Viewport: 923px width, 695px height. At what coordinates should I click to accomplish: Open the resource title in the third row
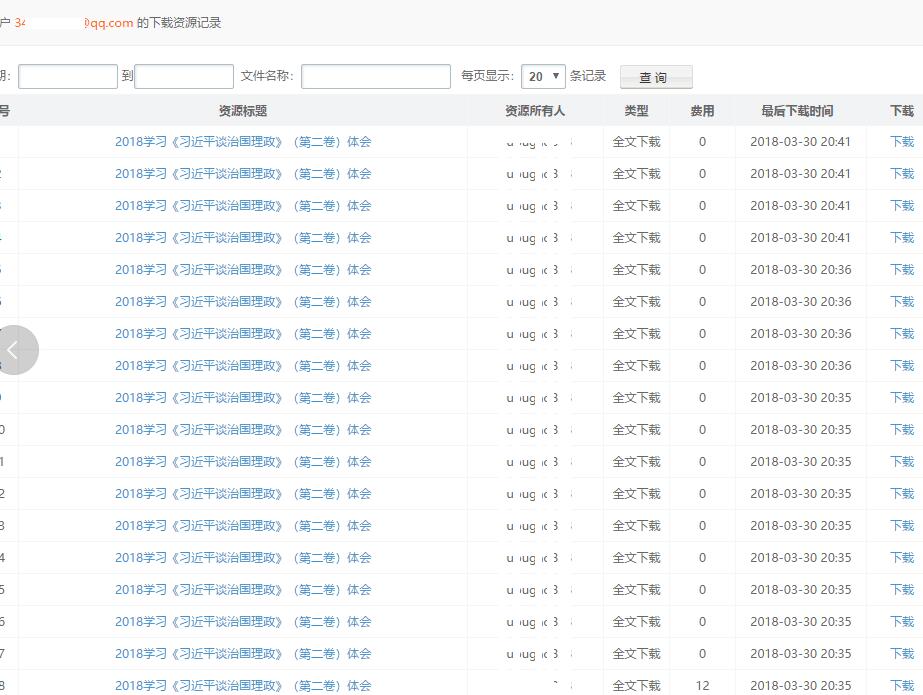point(243,206)
